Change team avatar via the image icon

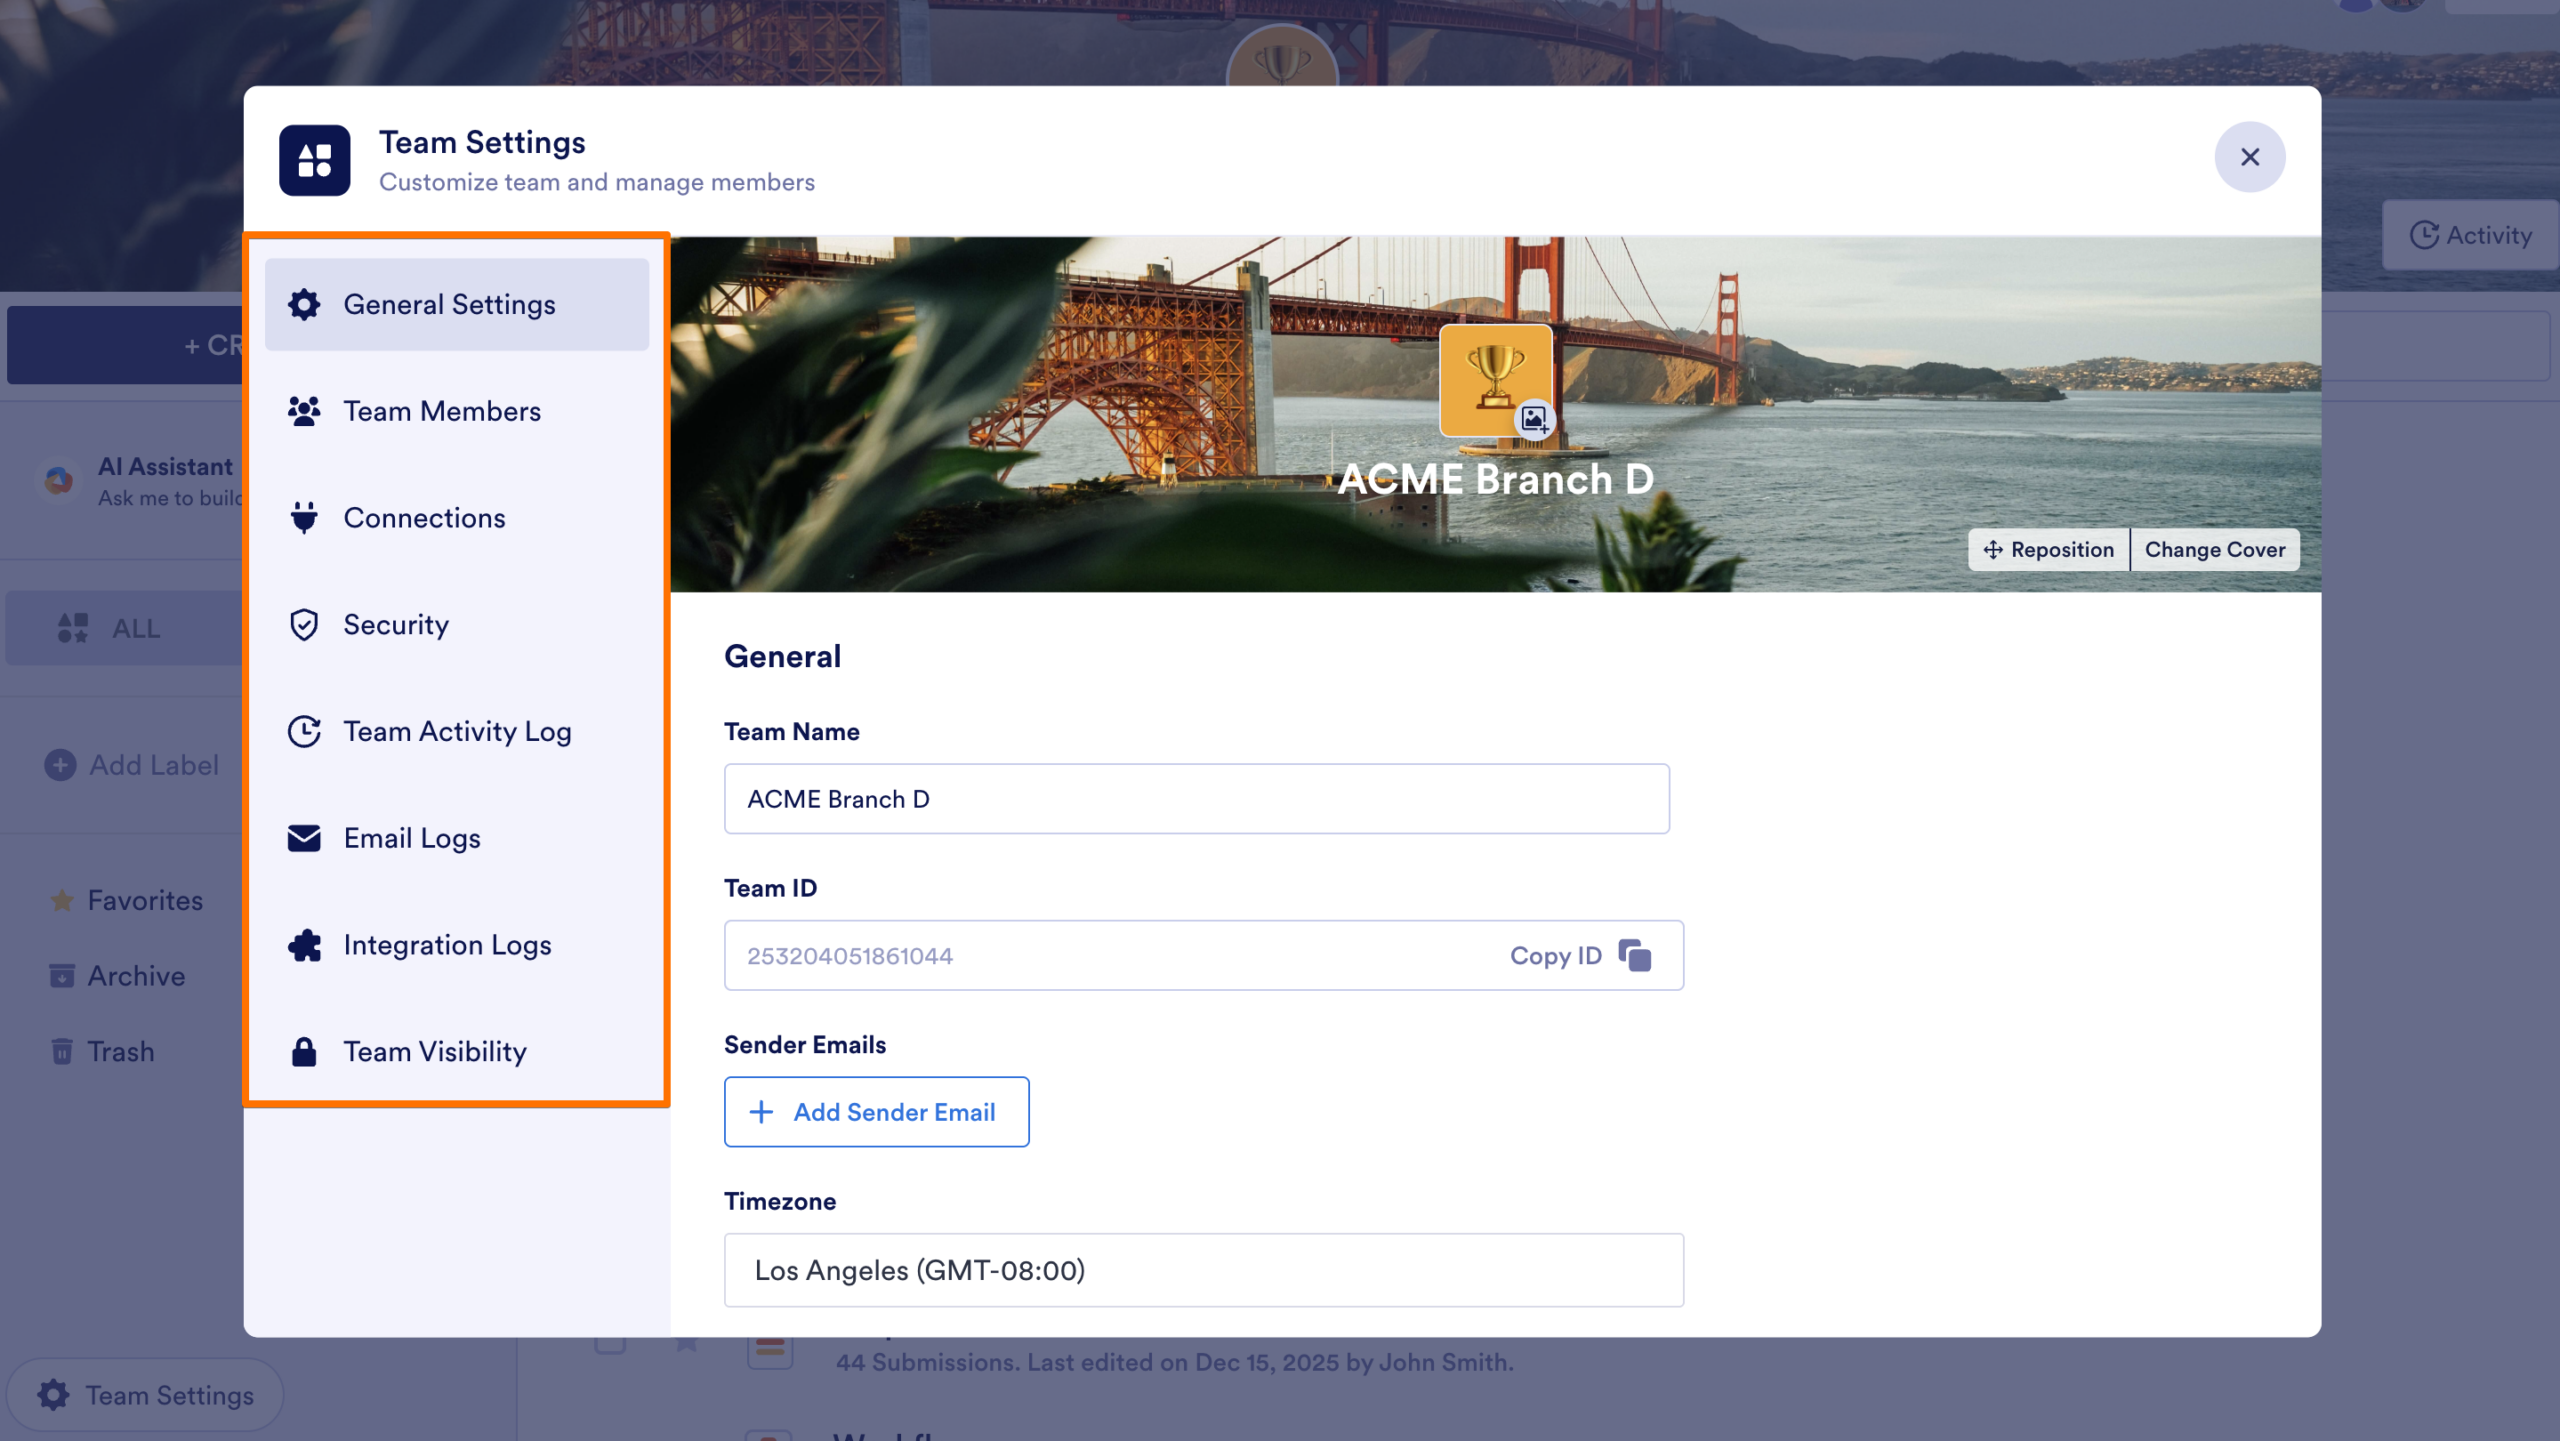[1533, 419]
